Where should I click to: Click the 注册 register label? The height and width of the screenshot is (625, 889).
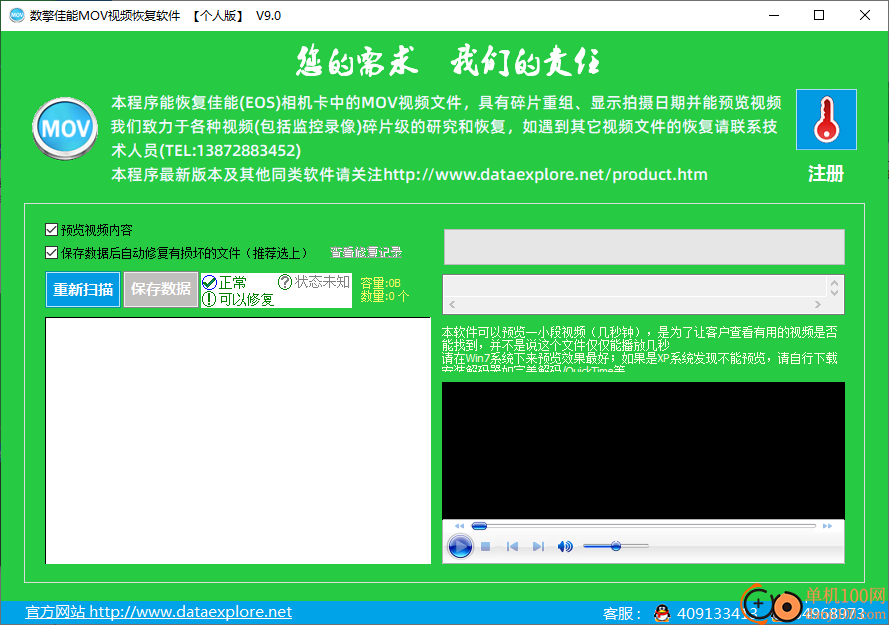[x=826, y=174]
